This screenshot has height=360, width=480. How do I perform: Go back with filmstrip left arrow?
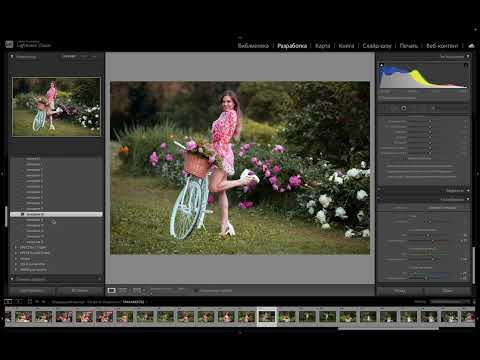(37, 302)
